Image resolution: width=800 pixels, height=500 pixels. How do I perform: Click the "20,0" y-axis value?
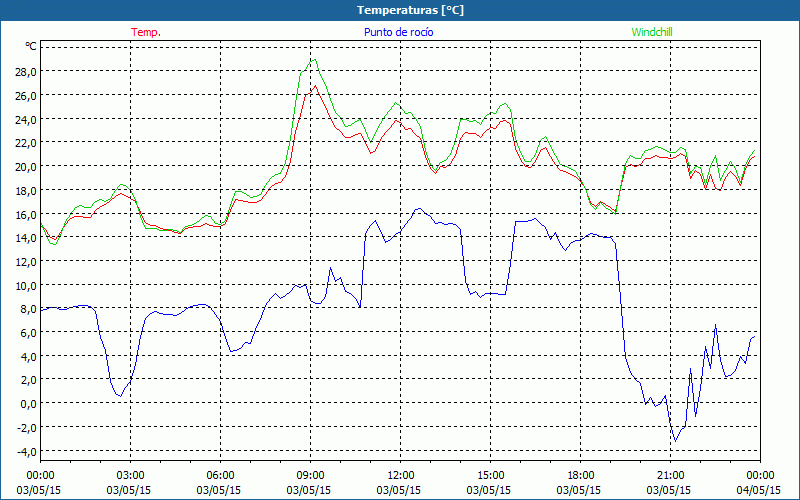click(27, 167)
